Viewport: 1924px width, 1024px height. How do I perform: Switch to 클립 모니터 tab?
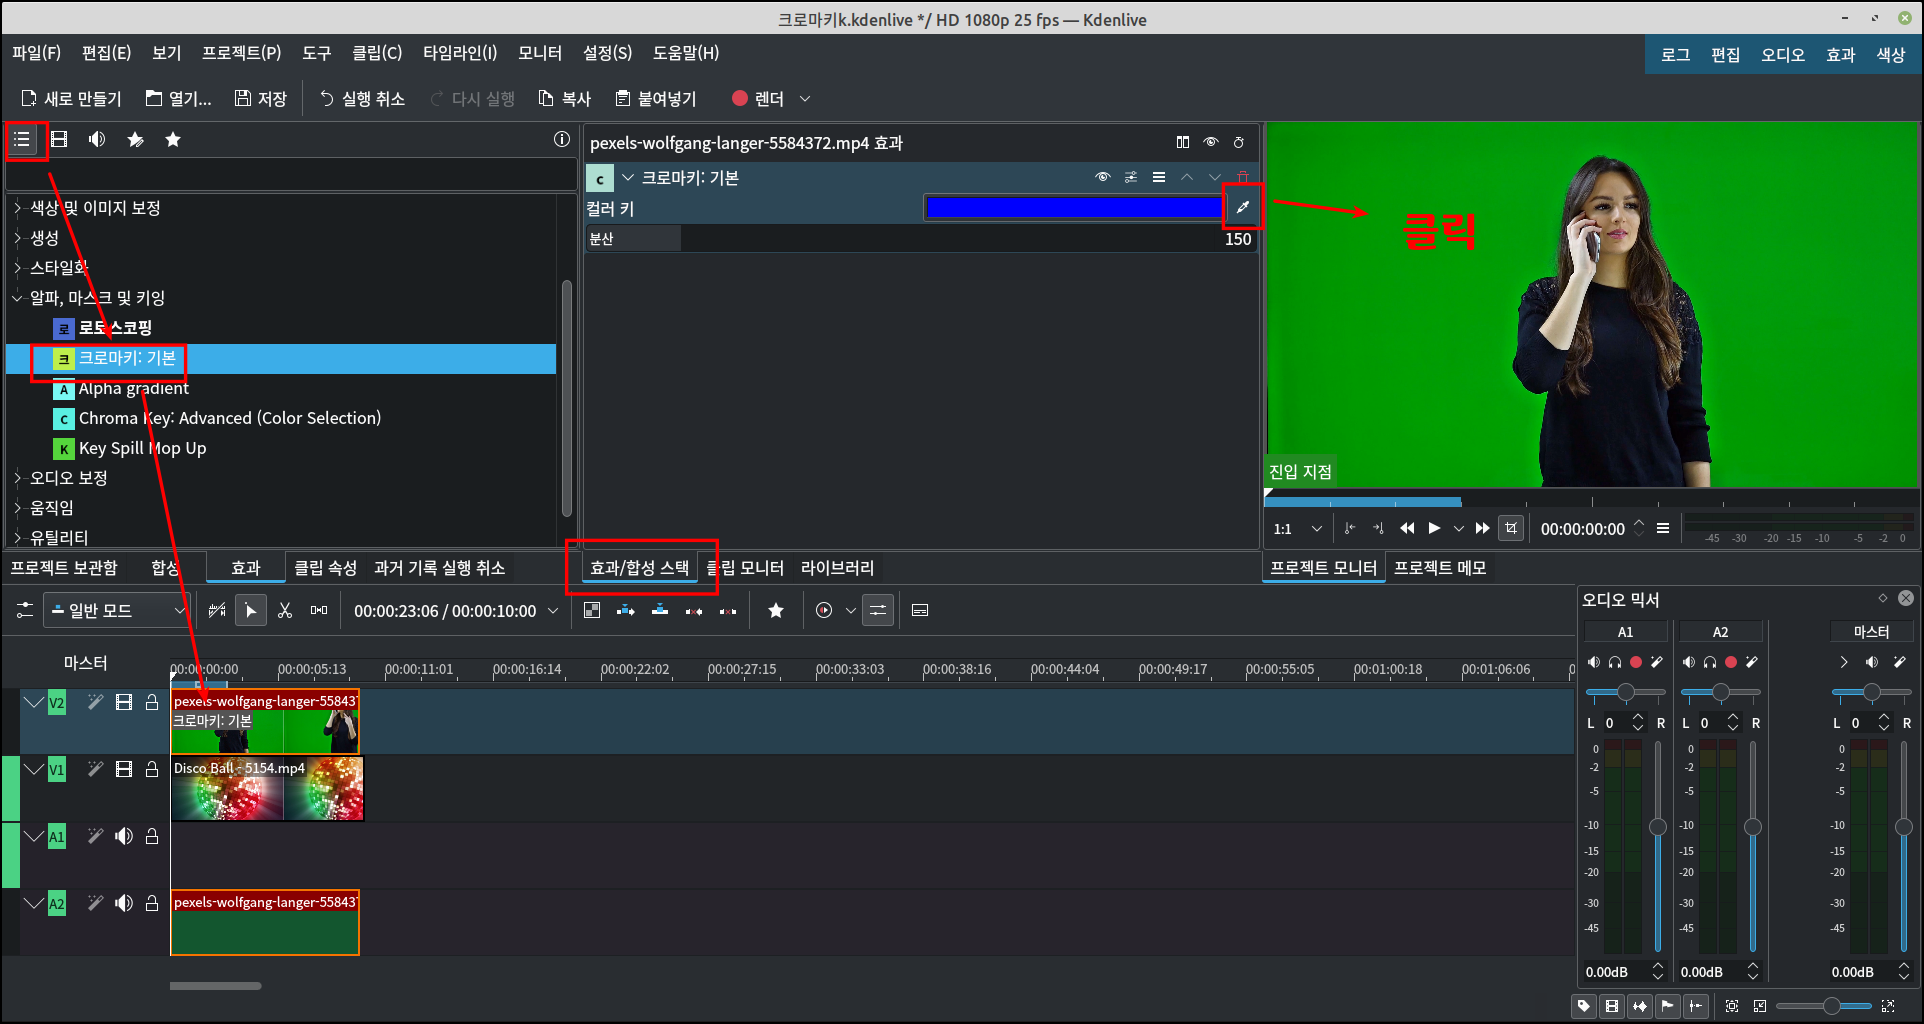click(x=746, y=568)
